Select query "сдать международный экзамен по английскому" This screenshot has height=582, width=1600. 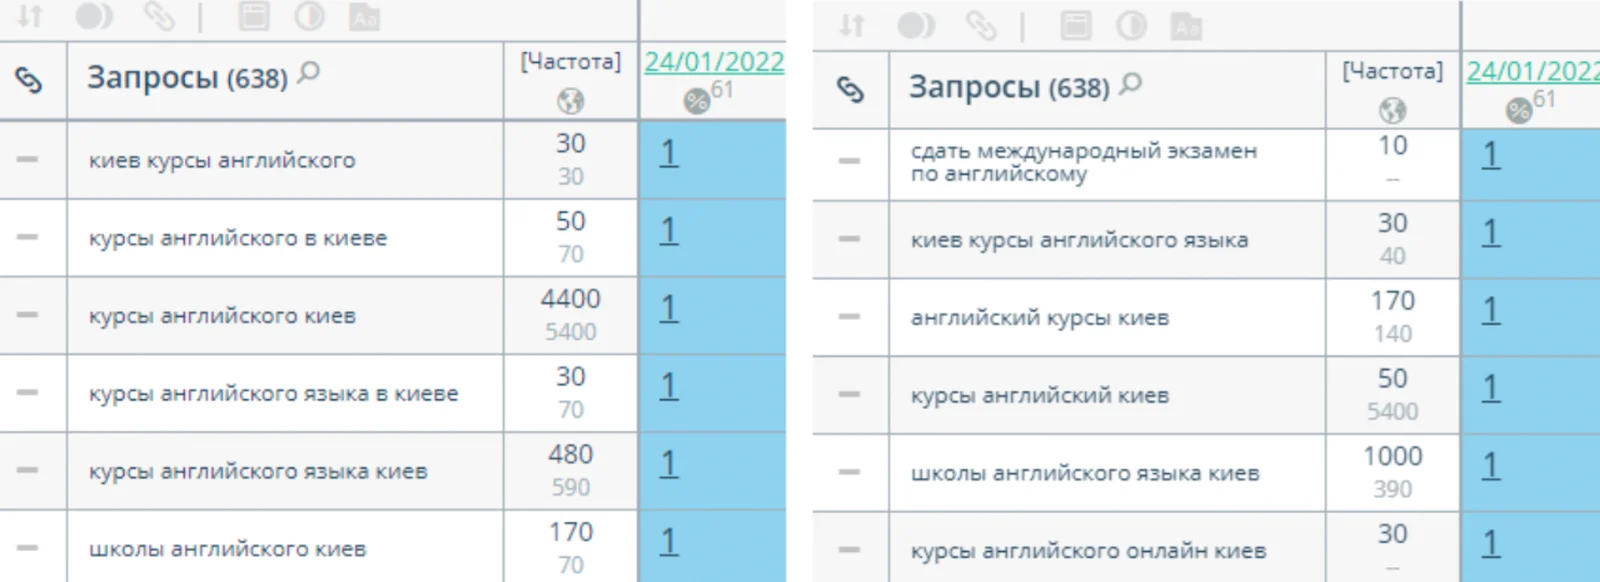(1083, 162)
